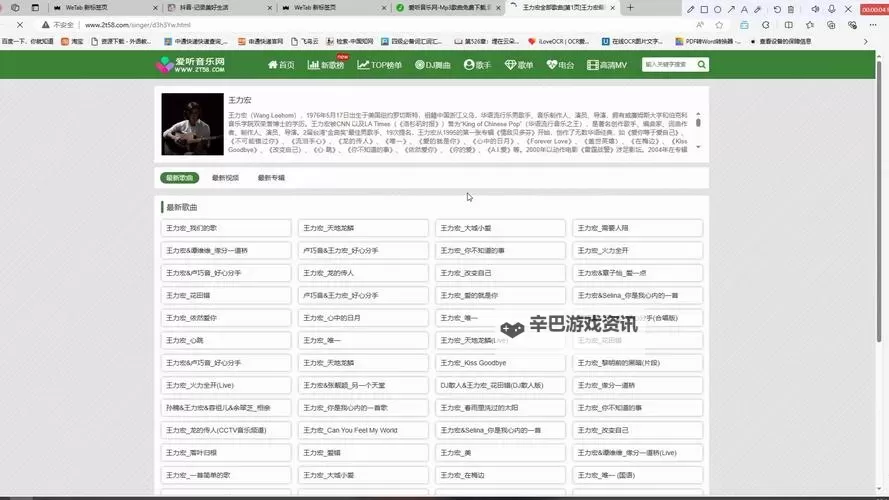The image size is (889, 500).
Task: Open song 王力宏_Kiss Goodbye
Action: click(x=500, y=363)
